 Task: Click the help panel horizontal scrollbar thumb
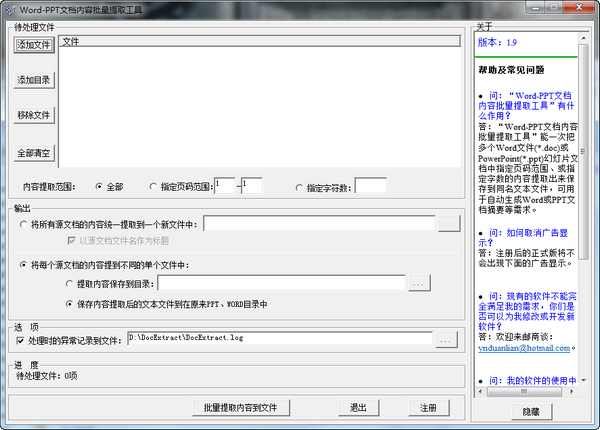[524, 391]
